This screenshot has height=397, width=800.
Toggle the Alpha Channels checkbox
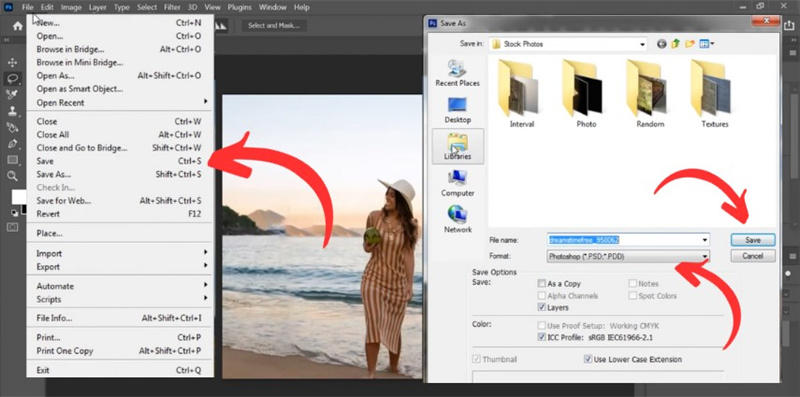coord(542,295)
